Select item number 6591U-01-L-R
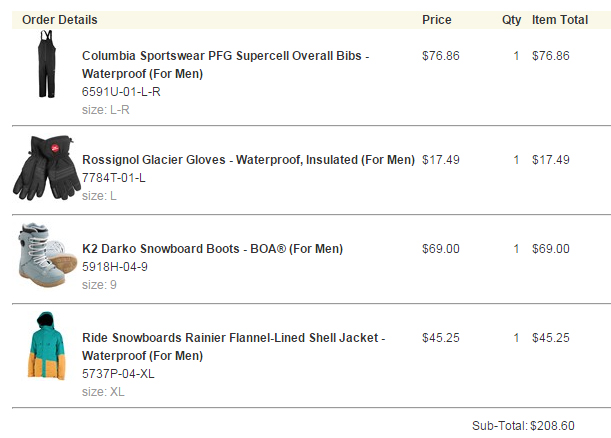611x438 pixels. pyautogui.click(x=121, y=92)
